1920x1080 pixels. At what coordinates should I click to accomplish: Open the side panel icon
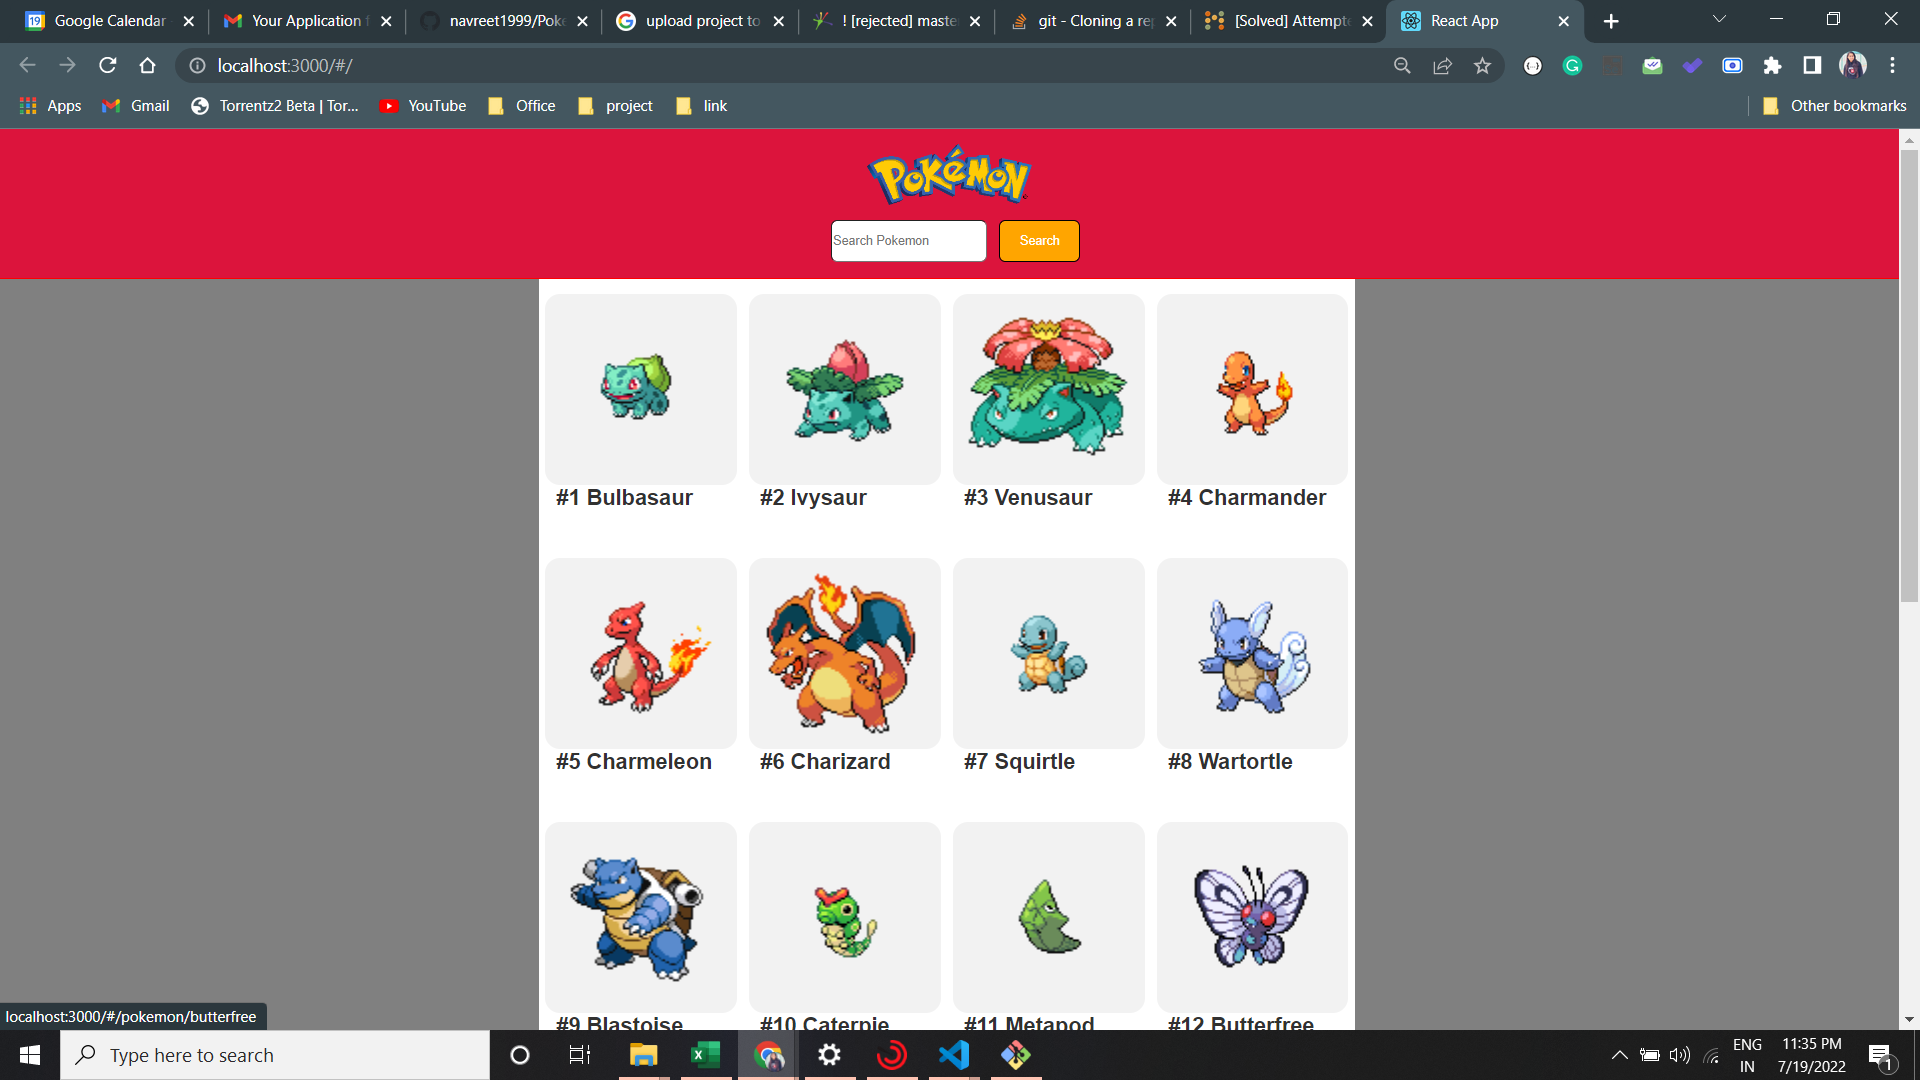pyautogui.click(x=1812, y=66)
